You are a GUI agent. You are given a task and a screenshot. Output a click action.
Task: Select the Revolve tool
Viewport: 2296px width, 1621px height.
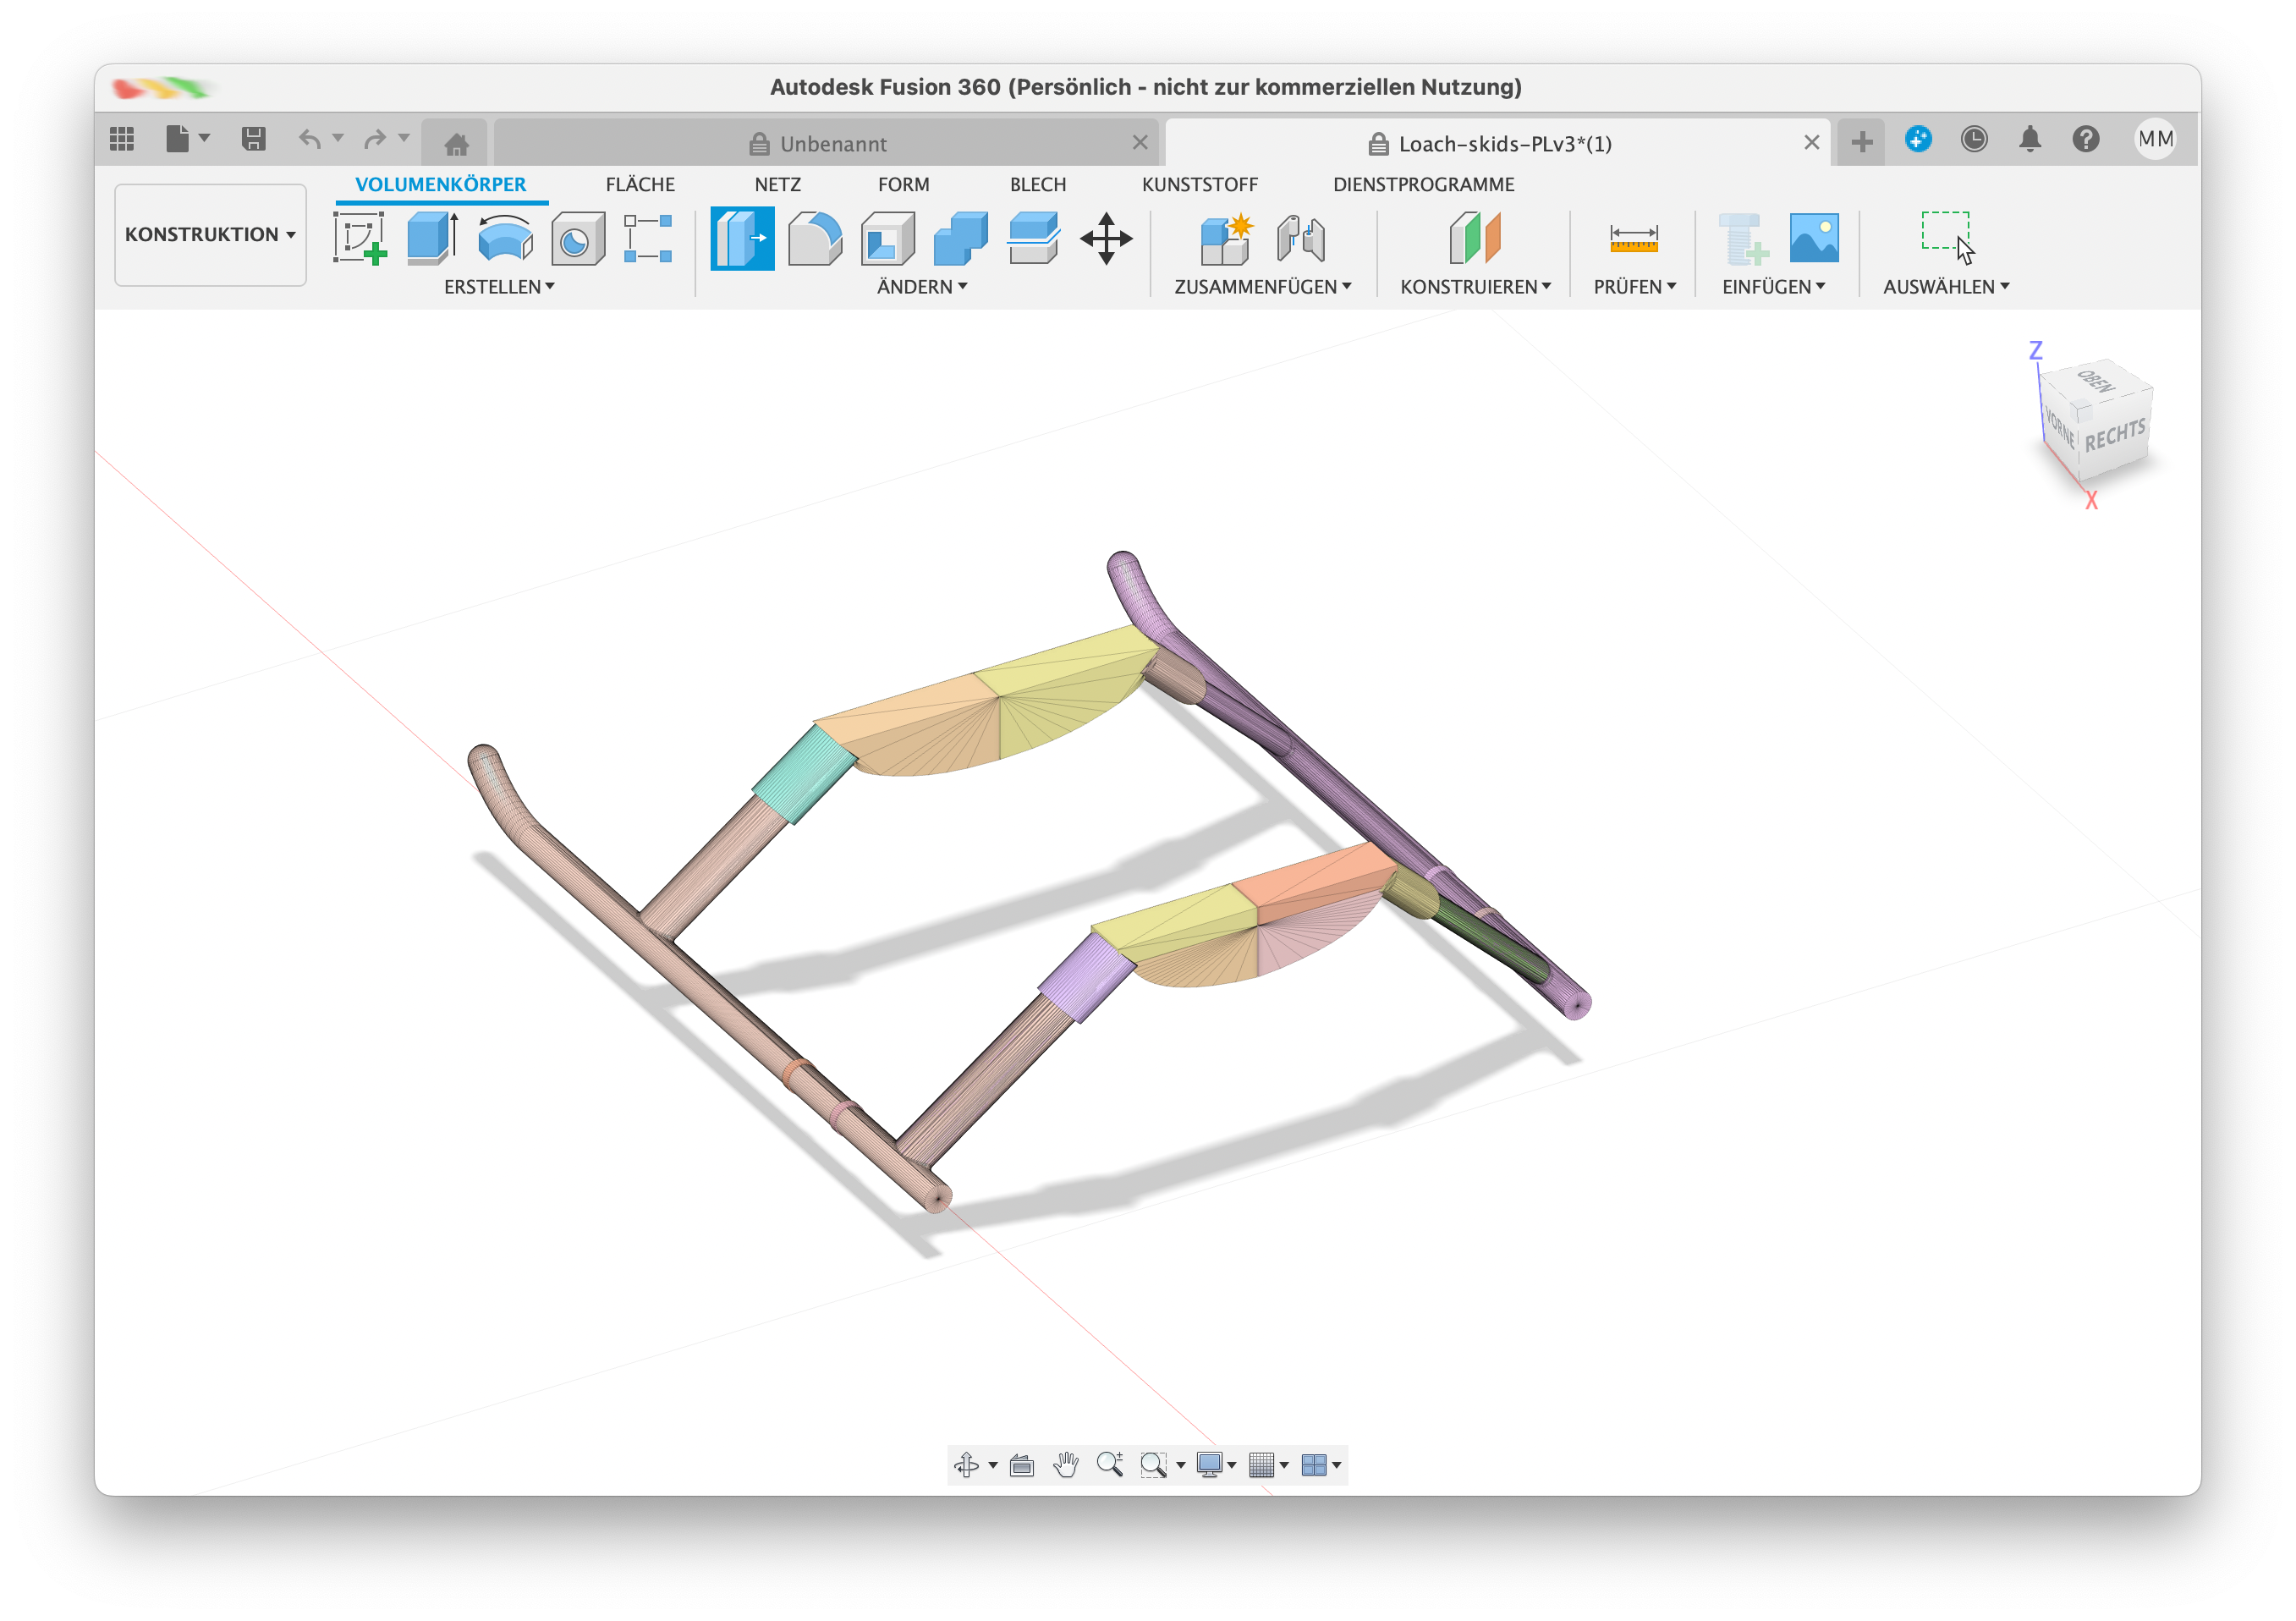pyautogui.click(x=505, y=238)
